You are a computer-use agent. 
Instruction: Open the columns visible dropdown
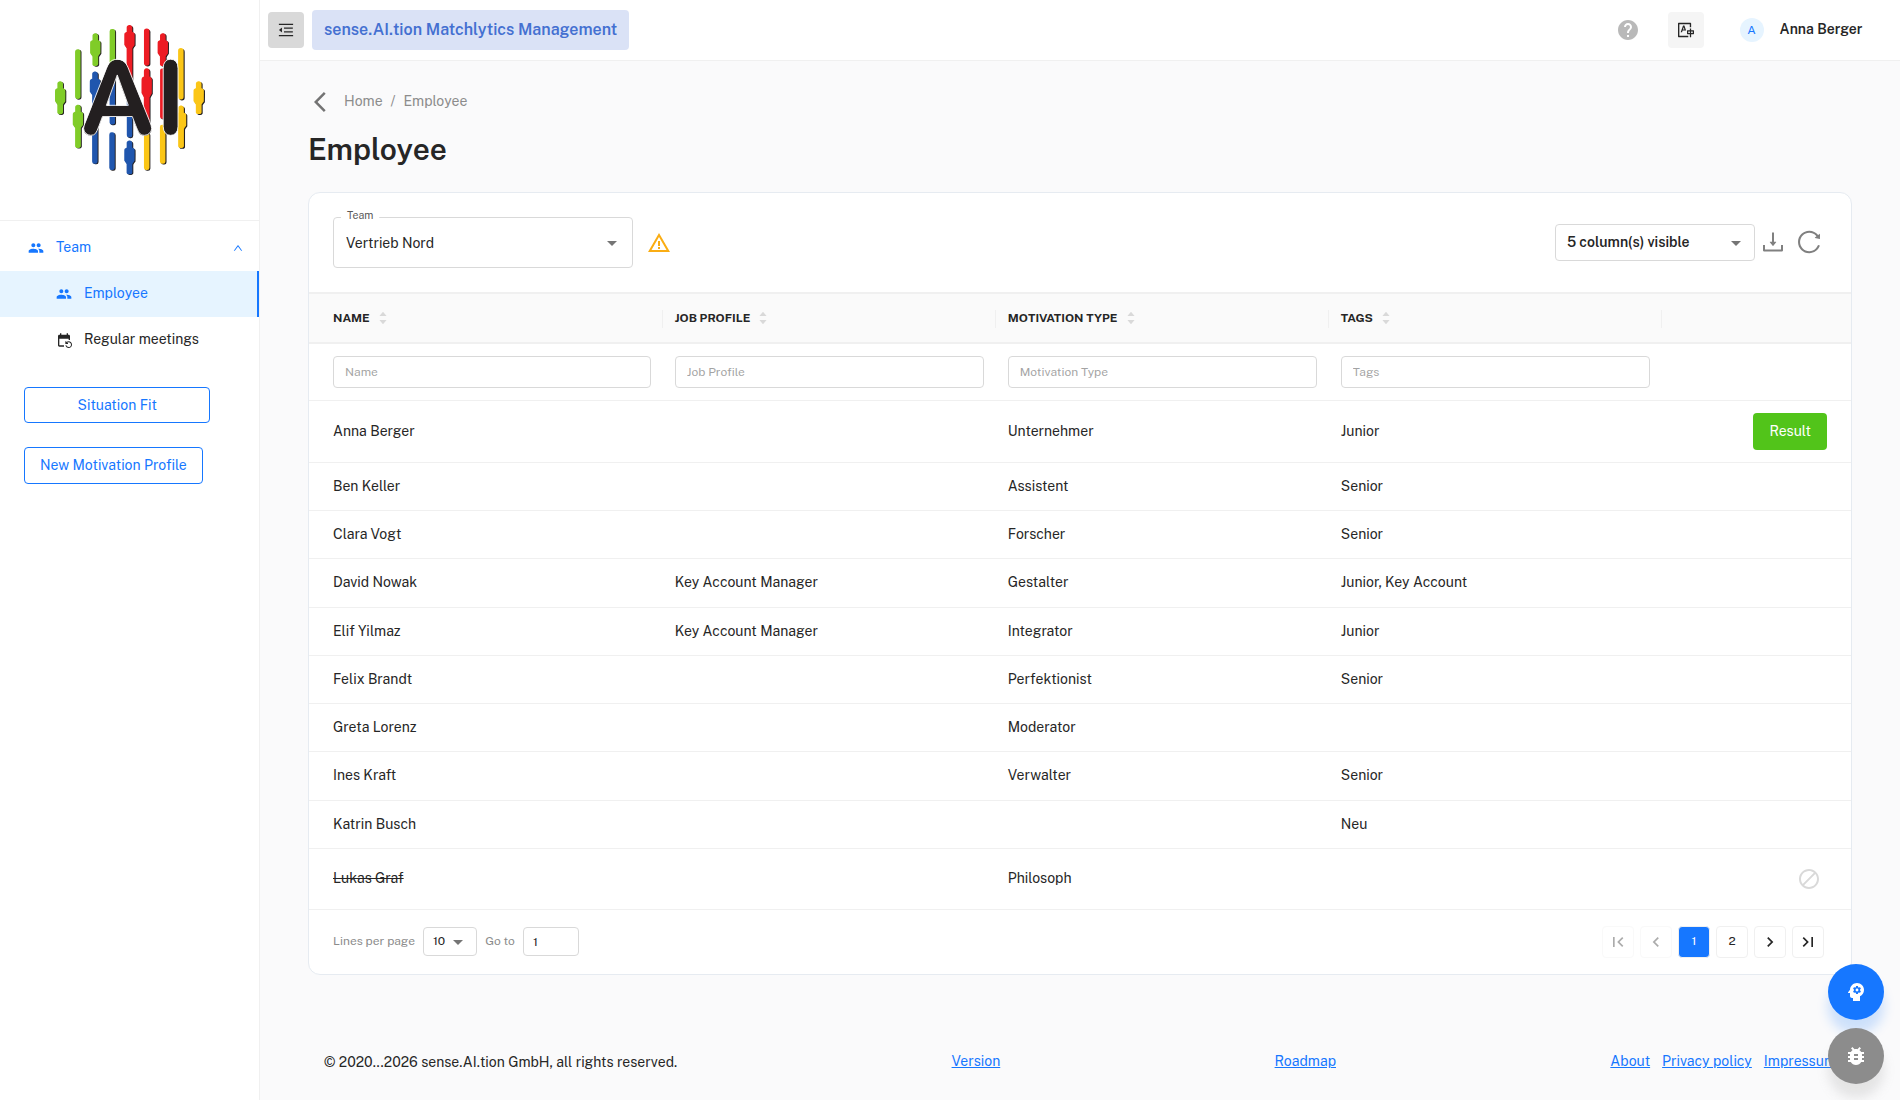pos(1655,243)
